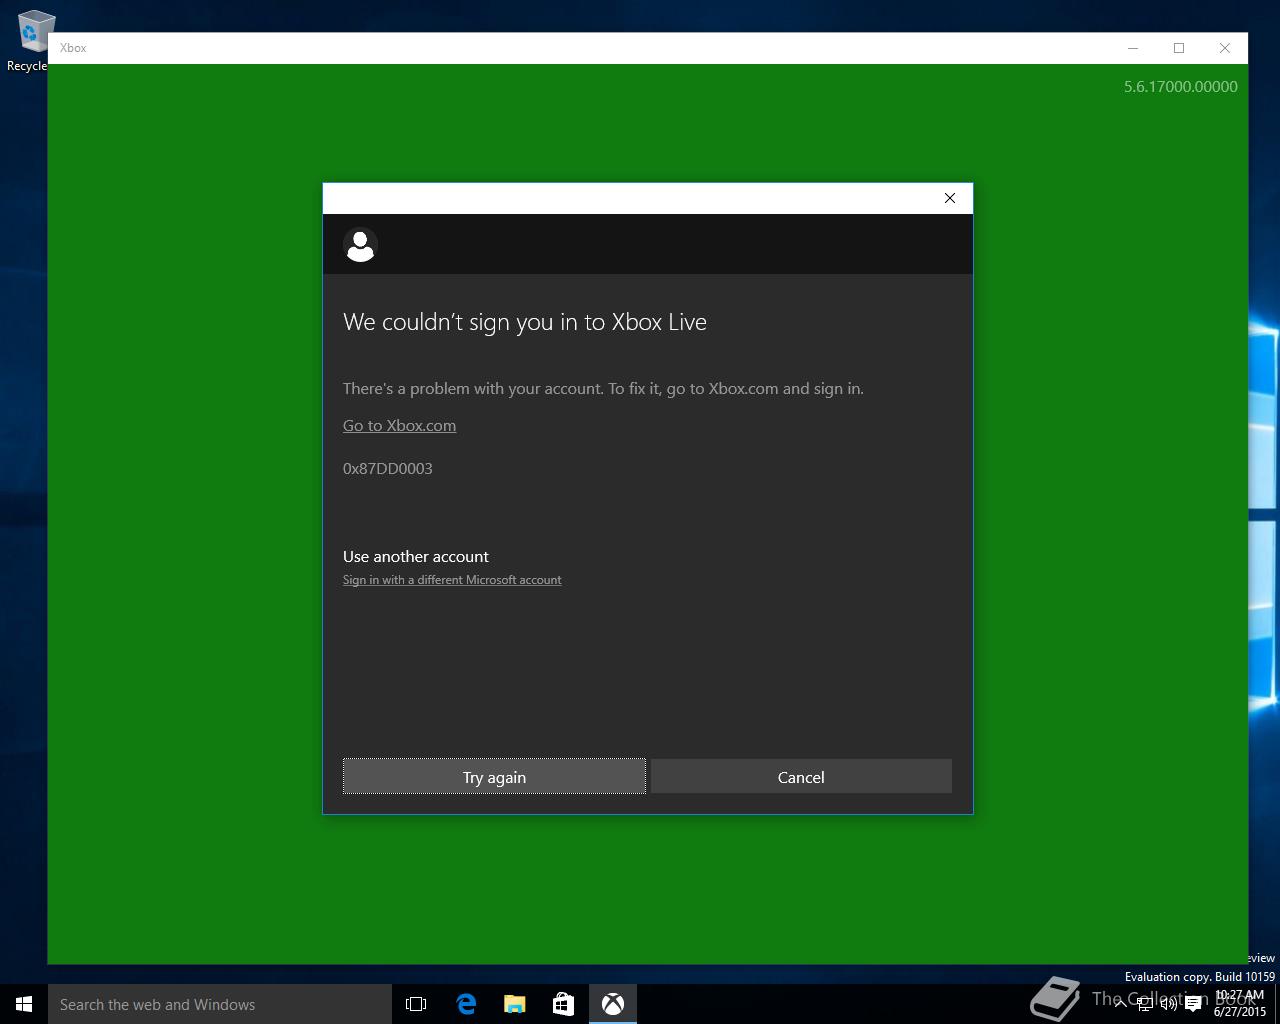Click the Search the web and Windows box
Screen dimensions: 1280x1024
click(x=220, y=1004)
